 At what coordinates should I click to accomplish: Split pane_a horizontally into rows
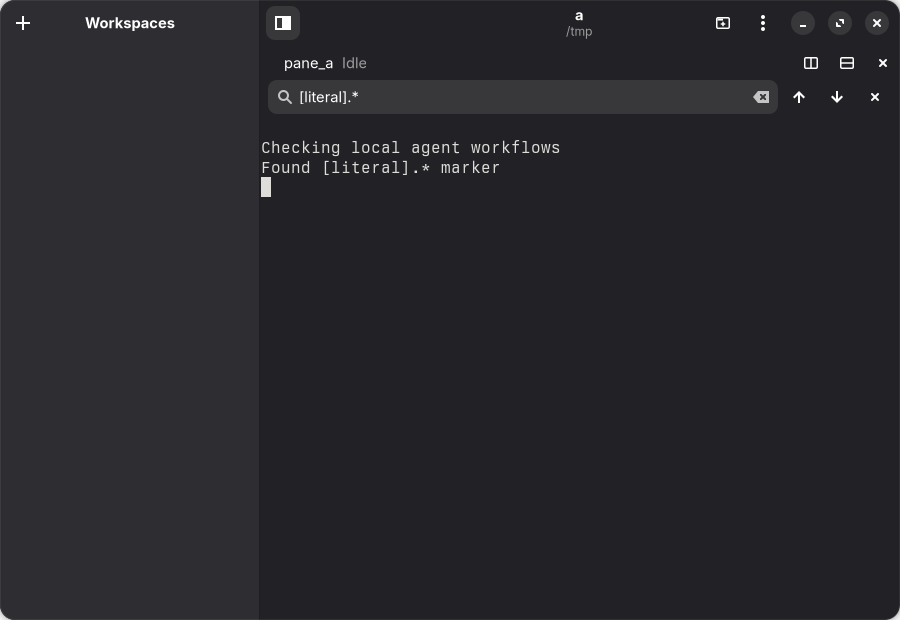pyautogui.click(x=847, y=63)
